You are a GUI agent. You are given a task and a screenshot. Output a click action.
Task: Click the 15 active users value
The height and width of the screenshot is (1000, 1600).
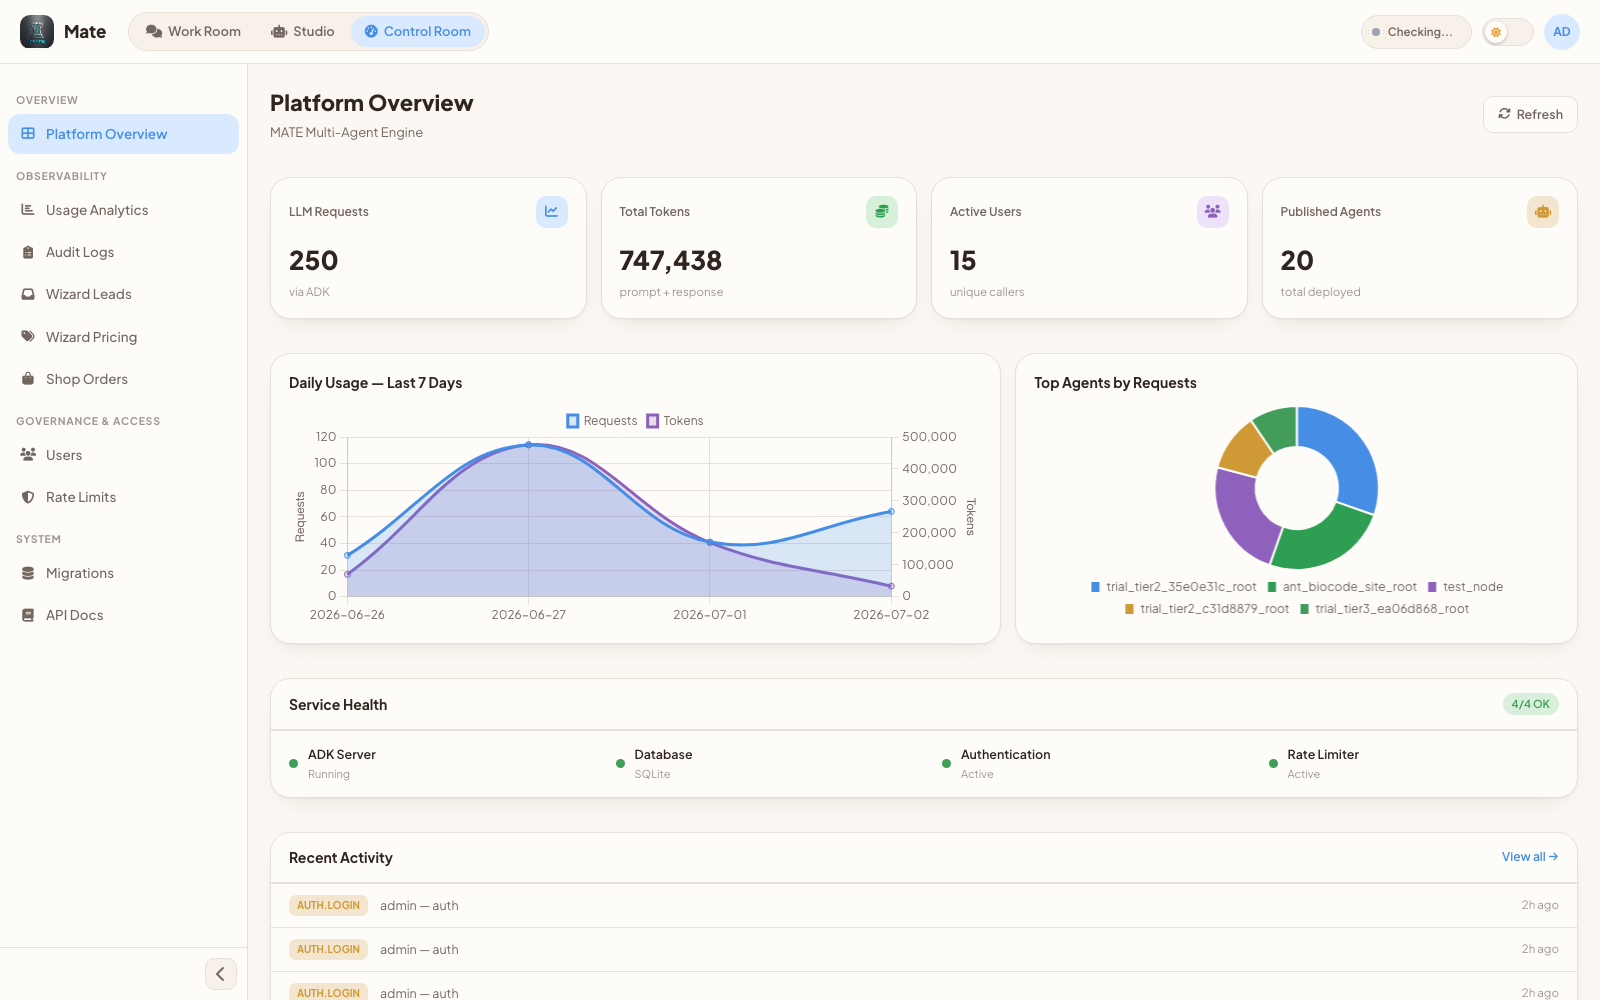click(x=963, y=261)
